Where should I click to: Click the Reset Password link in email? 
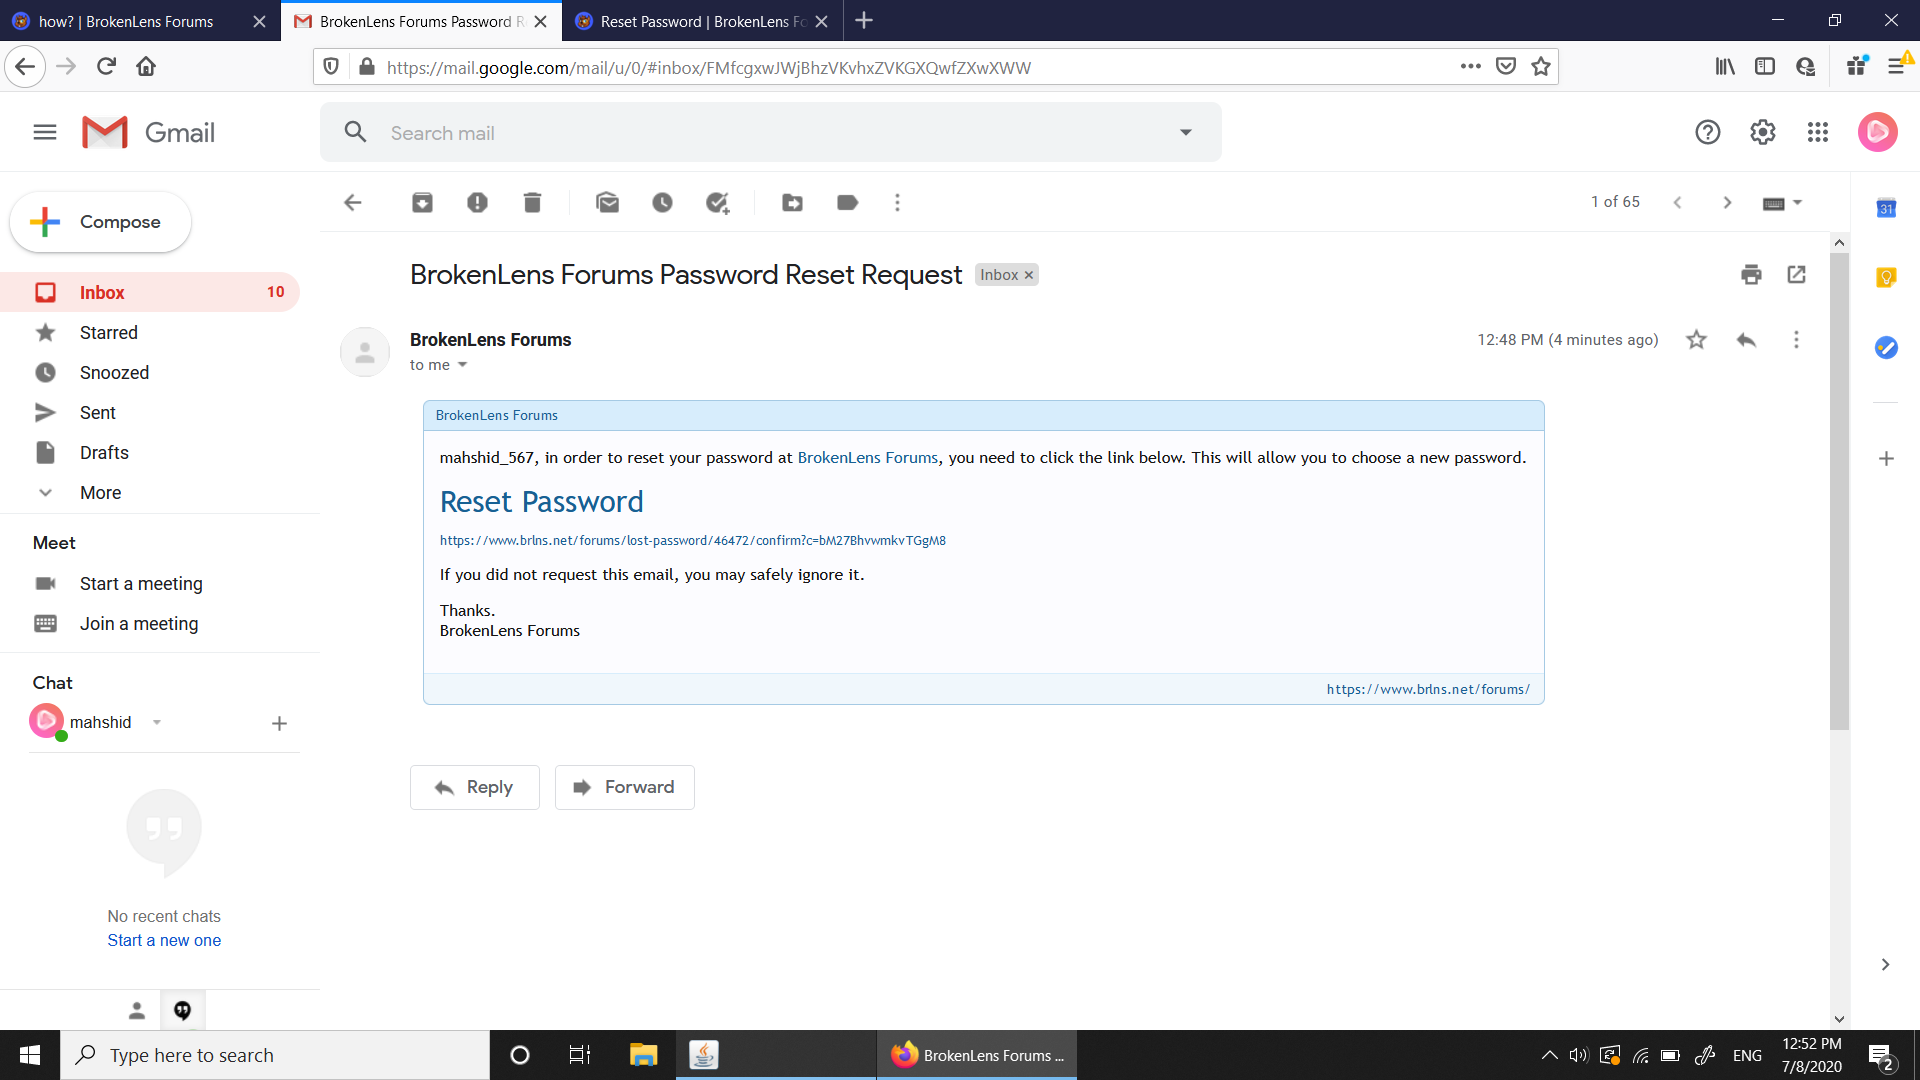[541, 501]
